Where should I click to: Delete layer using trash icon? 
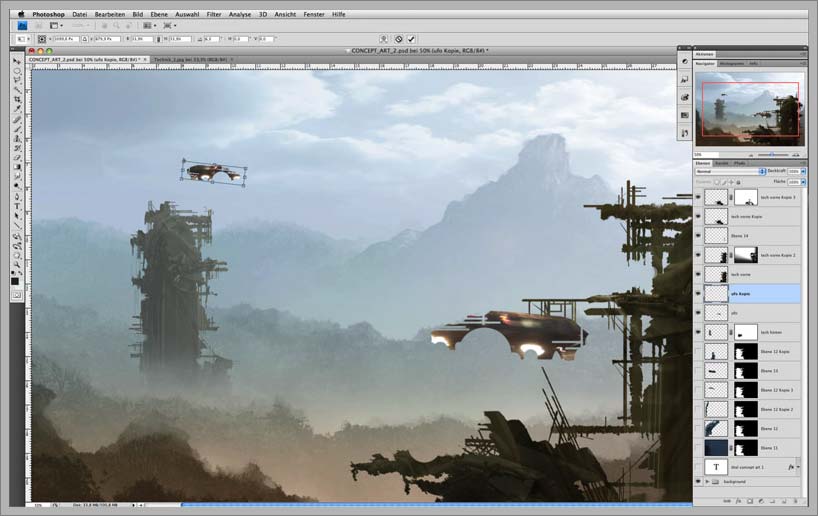796,501
